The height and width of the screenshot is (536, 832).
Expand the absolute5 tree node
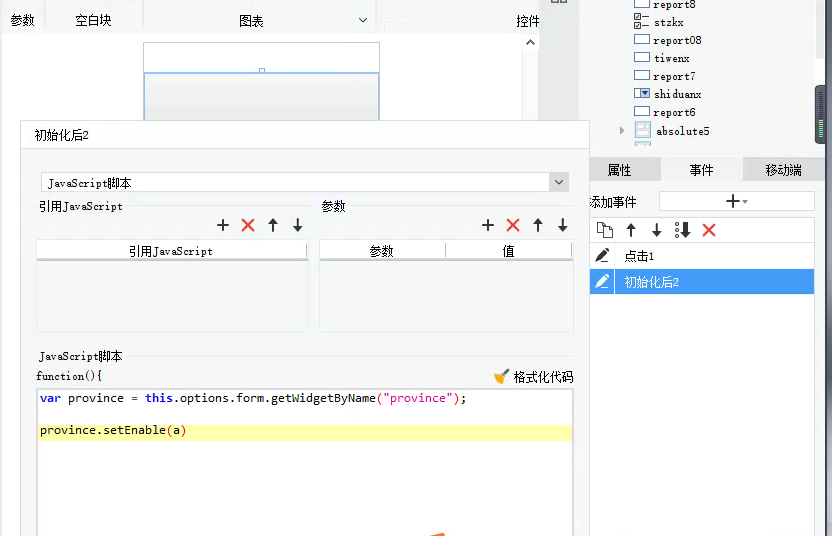tap(622, 130)
